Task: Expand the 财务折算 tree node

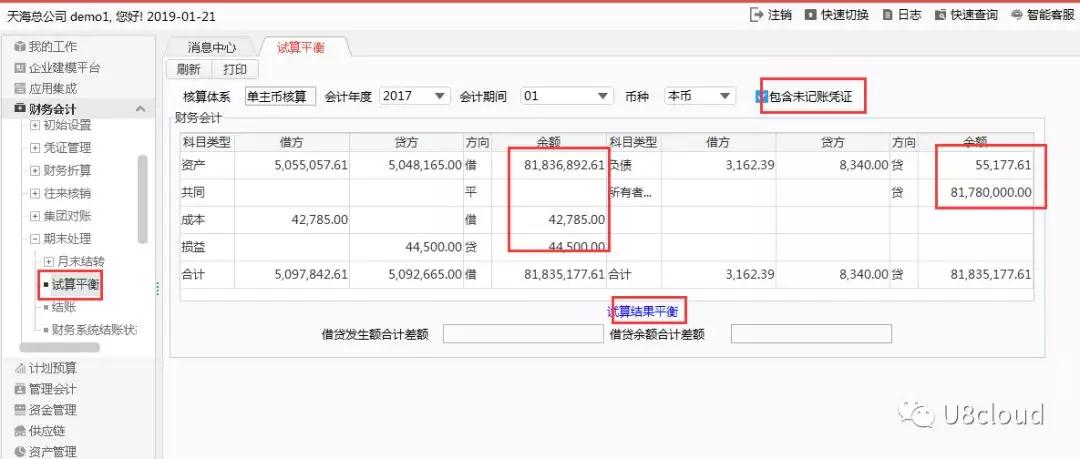Action: (35, 170)
